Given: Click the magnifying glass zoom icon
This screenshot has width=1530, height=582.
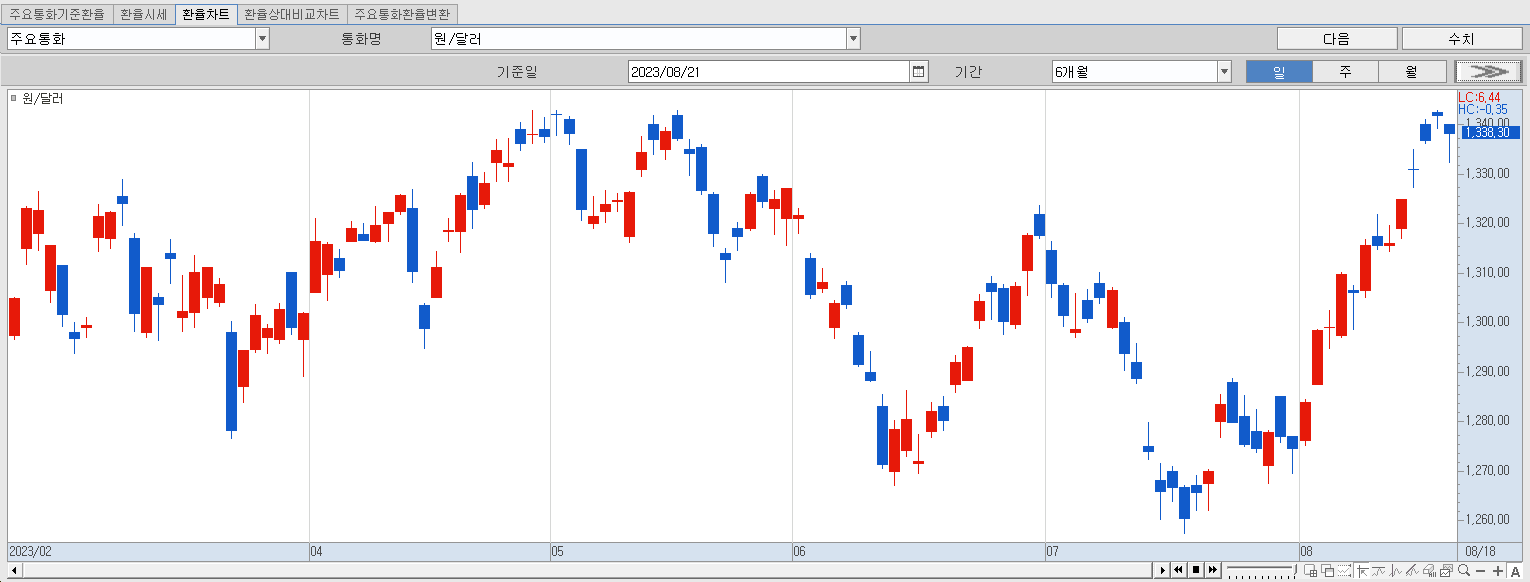Looking at the screenshot, I should [1464, 570].
